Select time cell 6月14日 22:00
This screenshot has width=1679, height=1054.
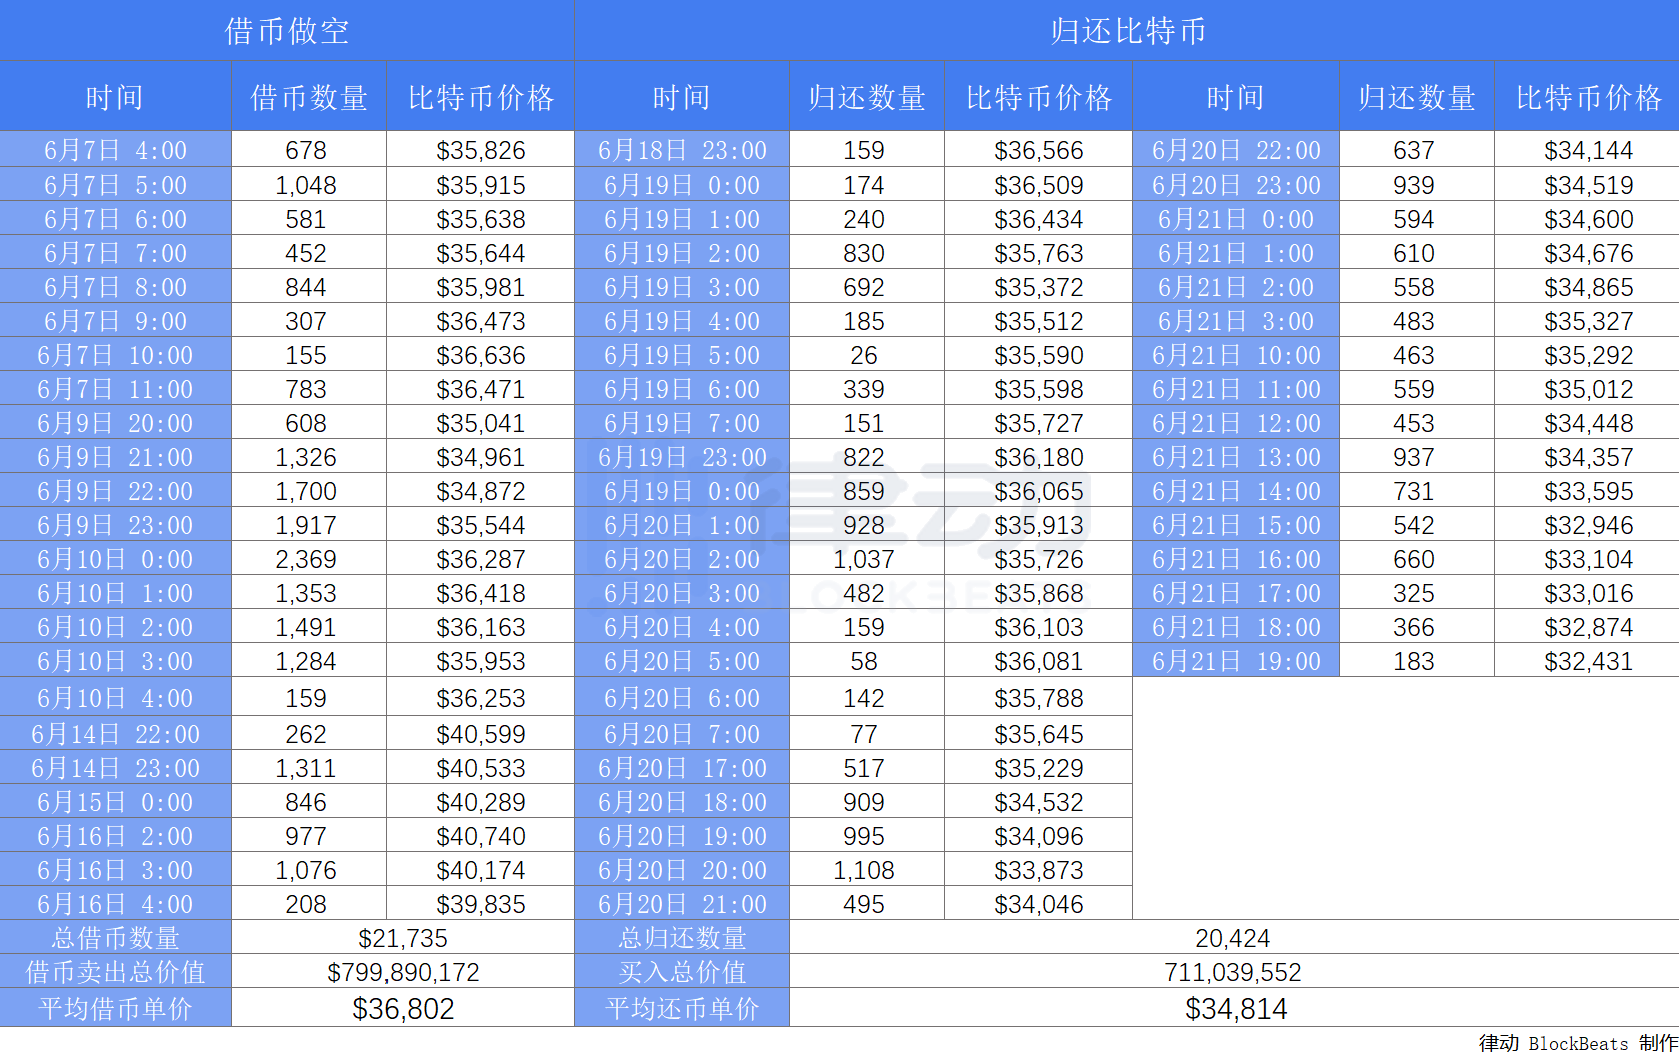click(115, 734)
